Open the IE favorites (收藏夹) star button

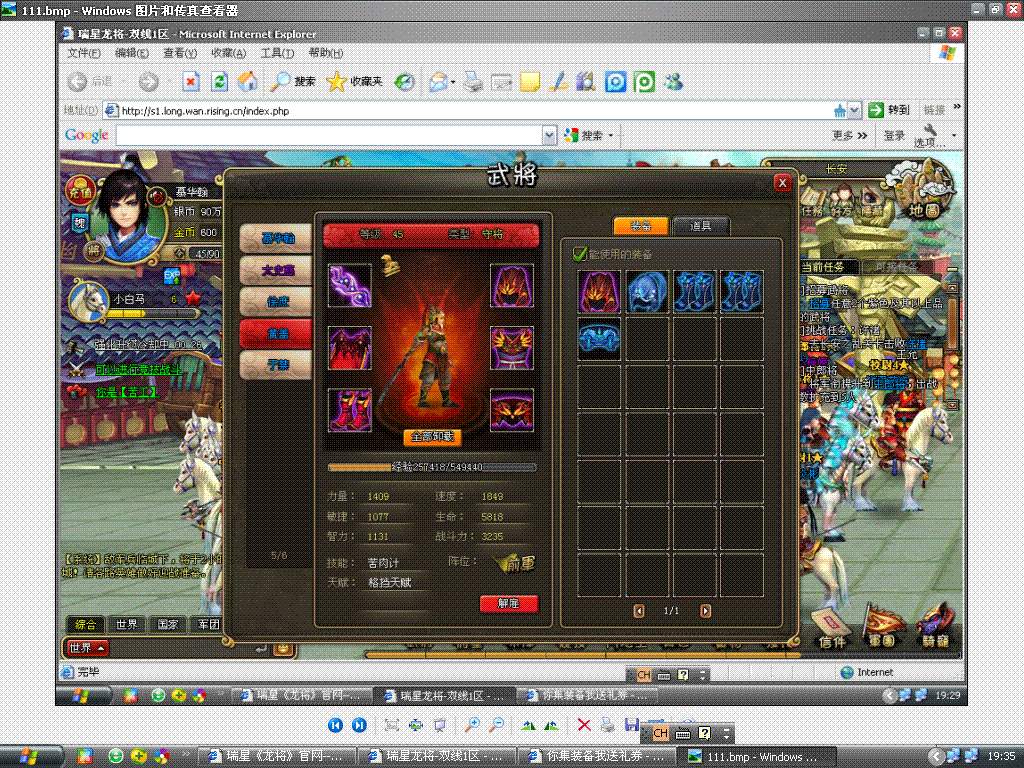tap(355, 82)
